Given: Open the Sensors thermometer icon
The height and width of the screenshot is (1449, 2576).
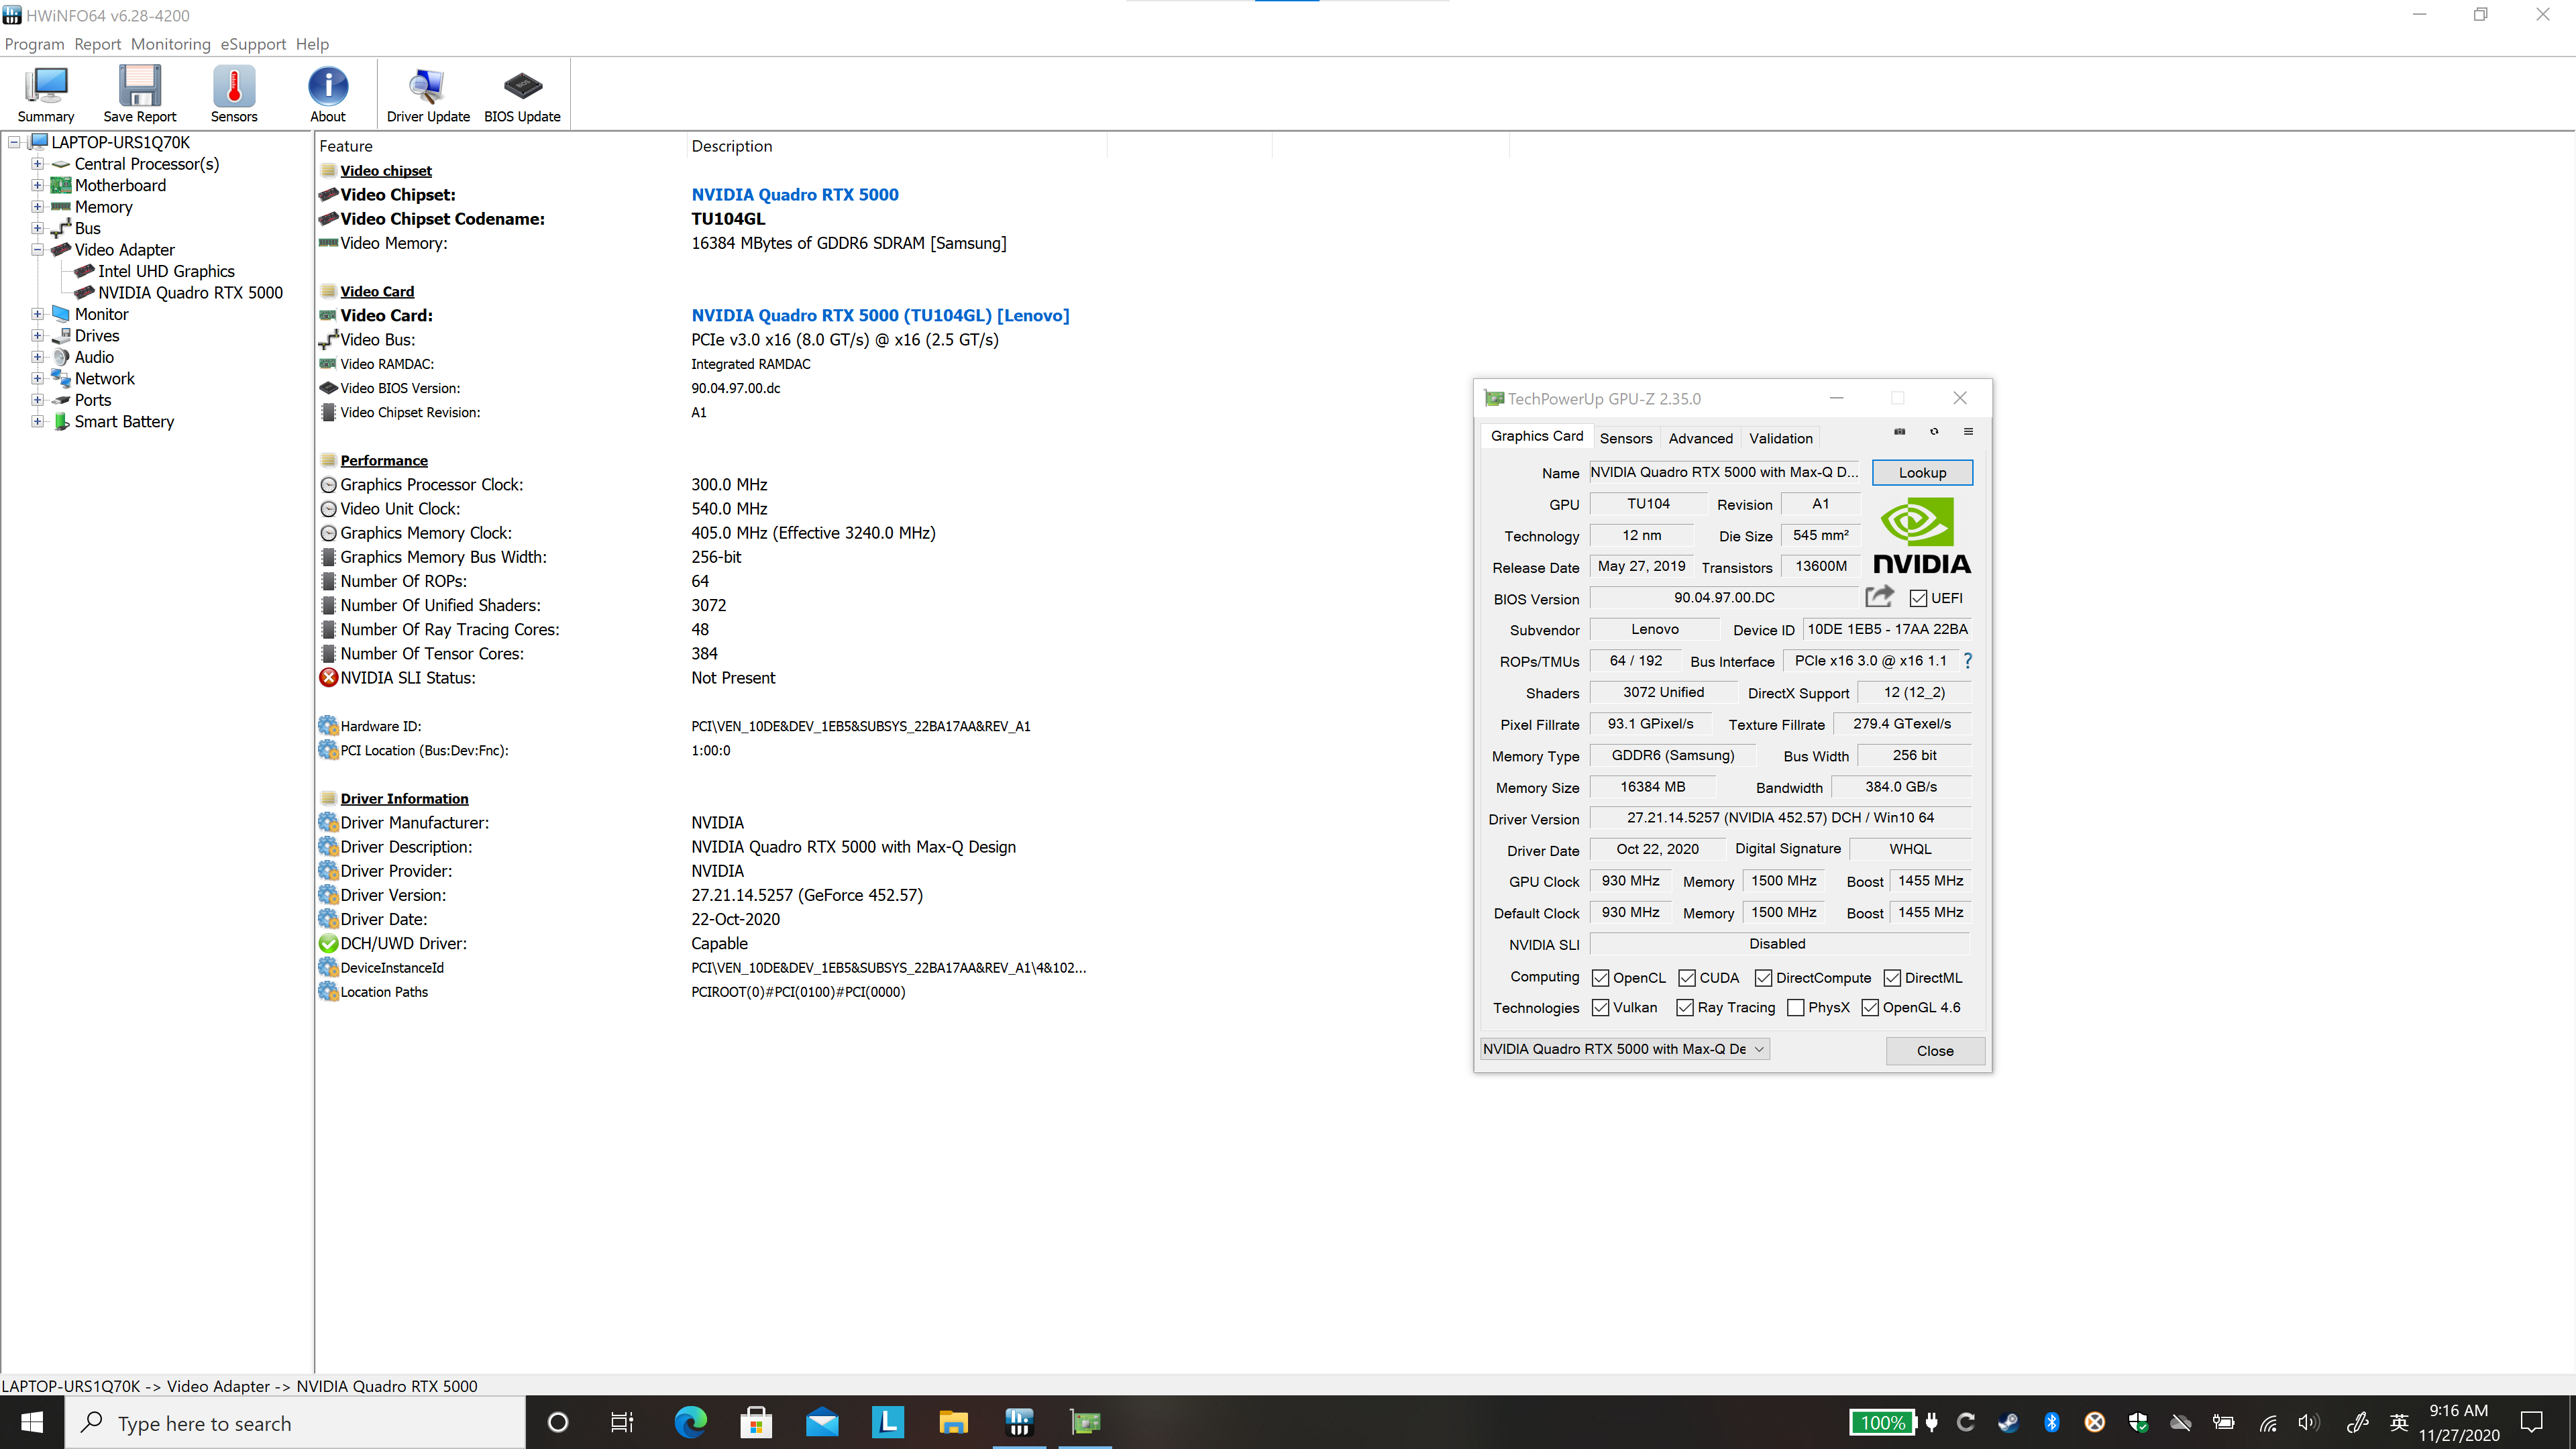Looking at the screenshot, I should [x=234, y=94].
